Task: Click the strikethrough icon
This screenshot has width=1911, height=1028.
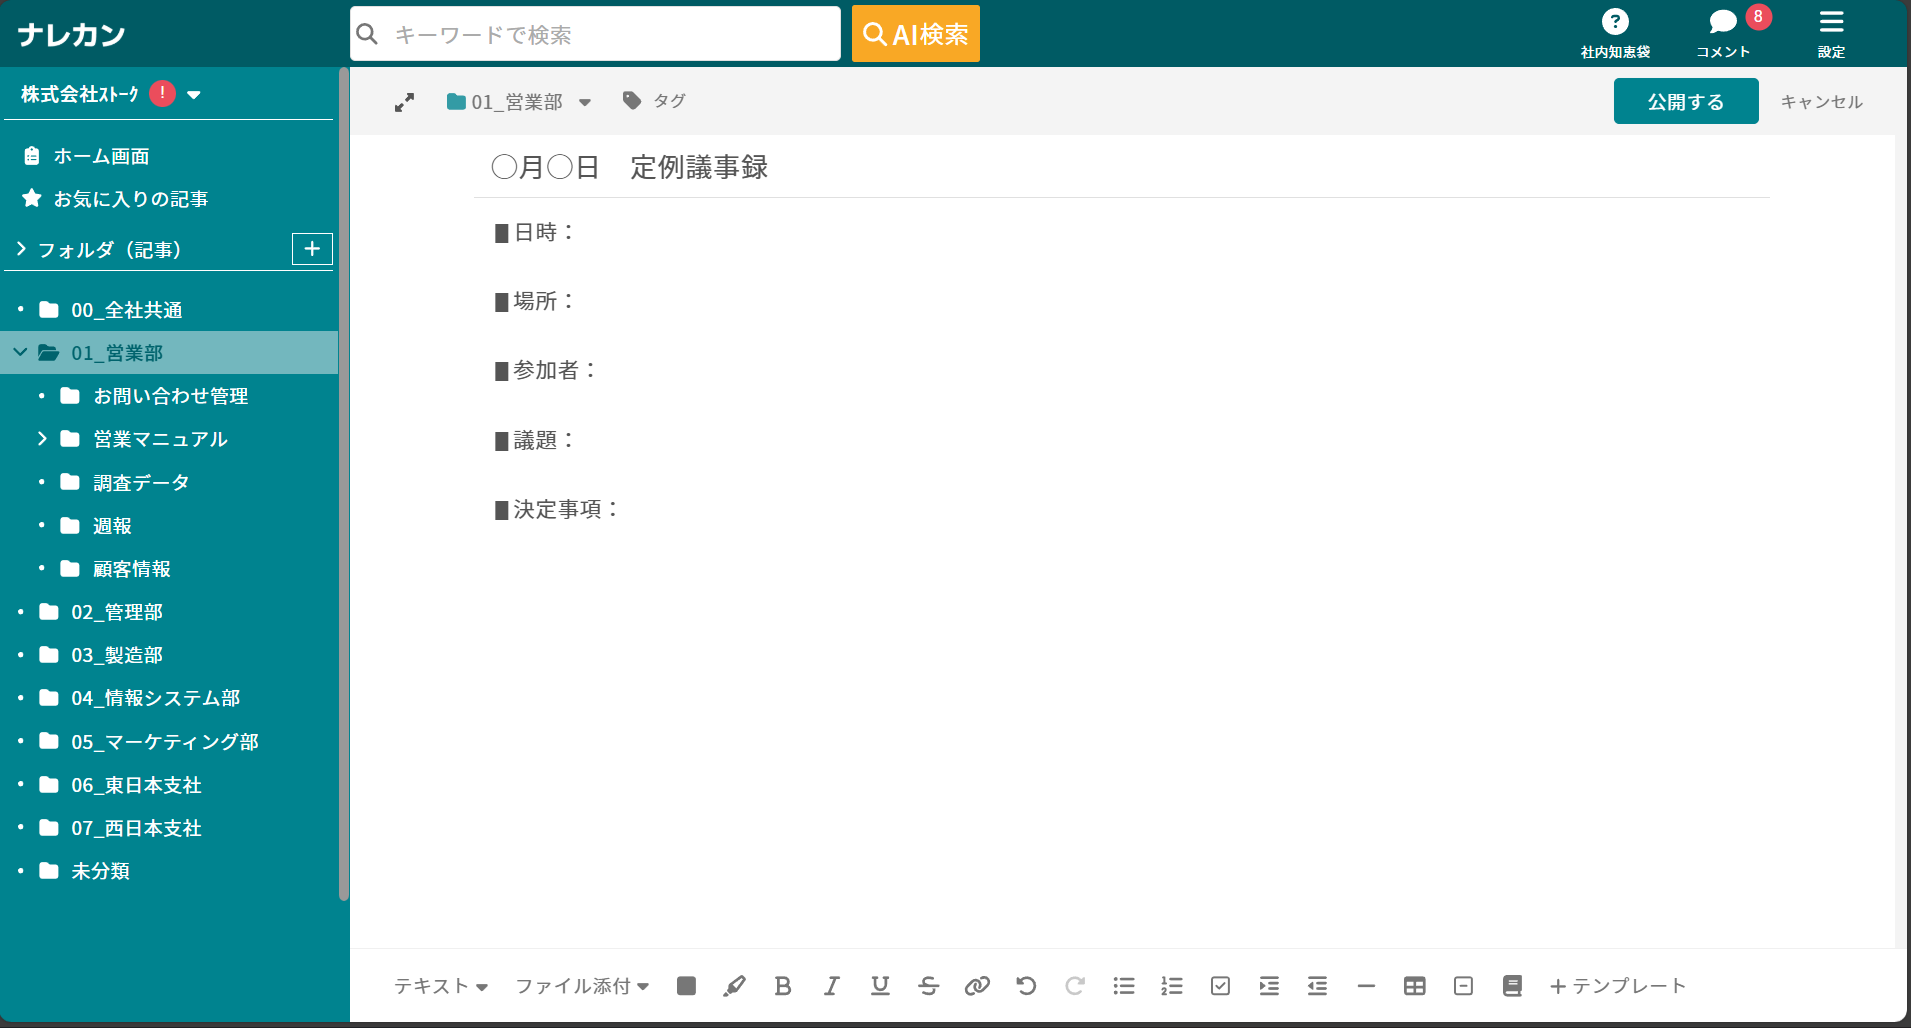Action: tap(928, 986)
